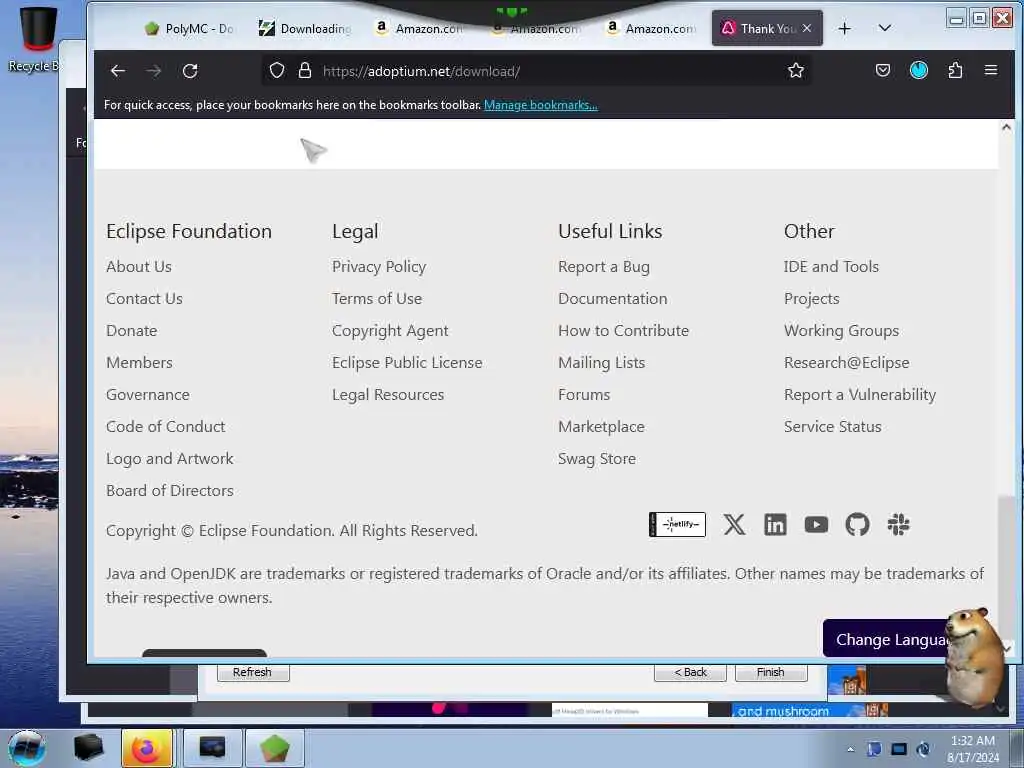Open the Members link

click(139, 362)
